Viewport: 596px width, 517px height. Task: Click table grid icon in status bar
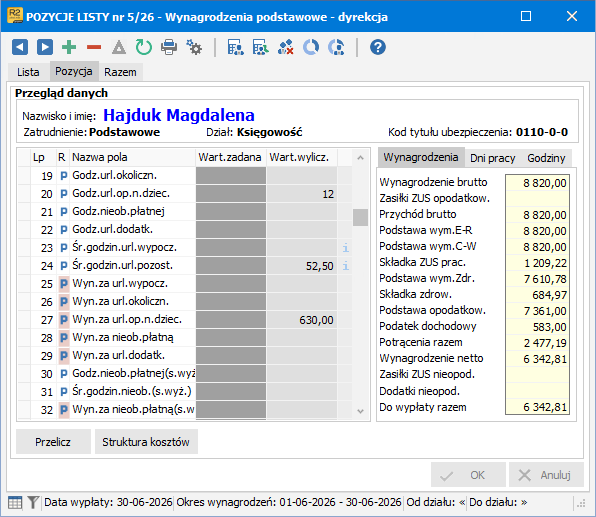point(15,503)
